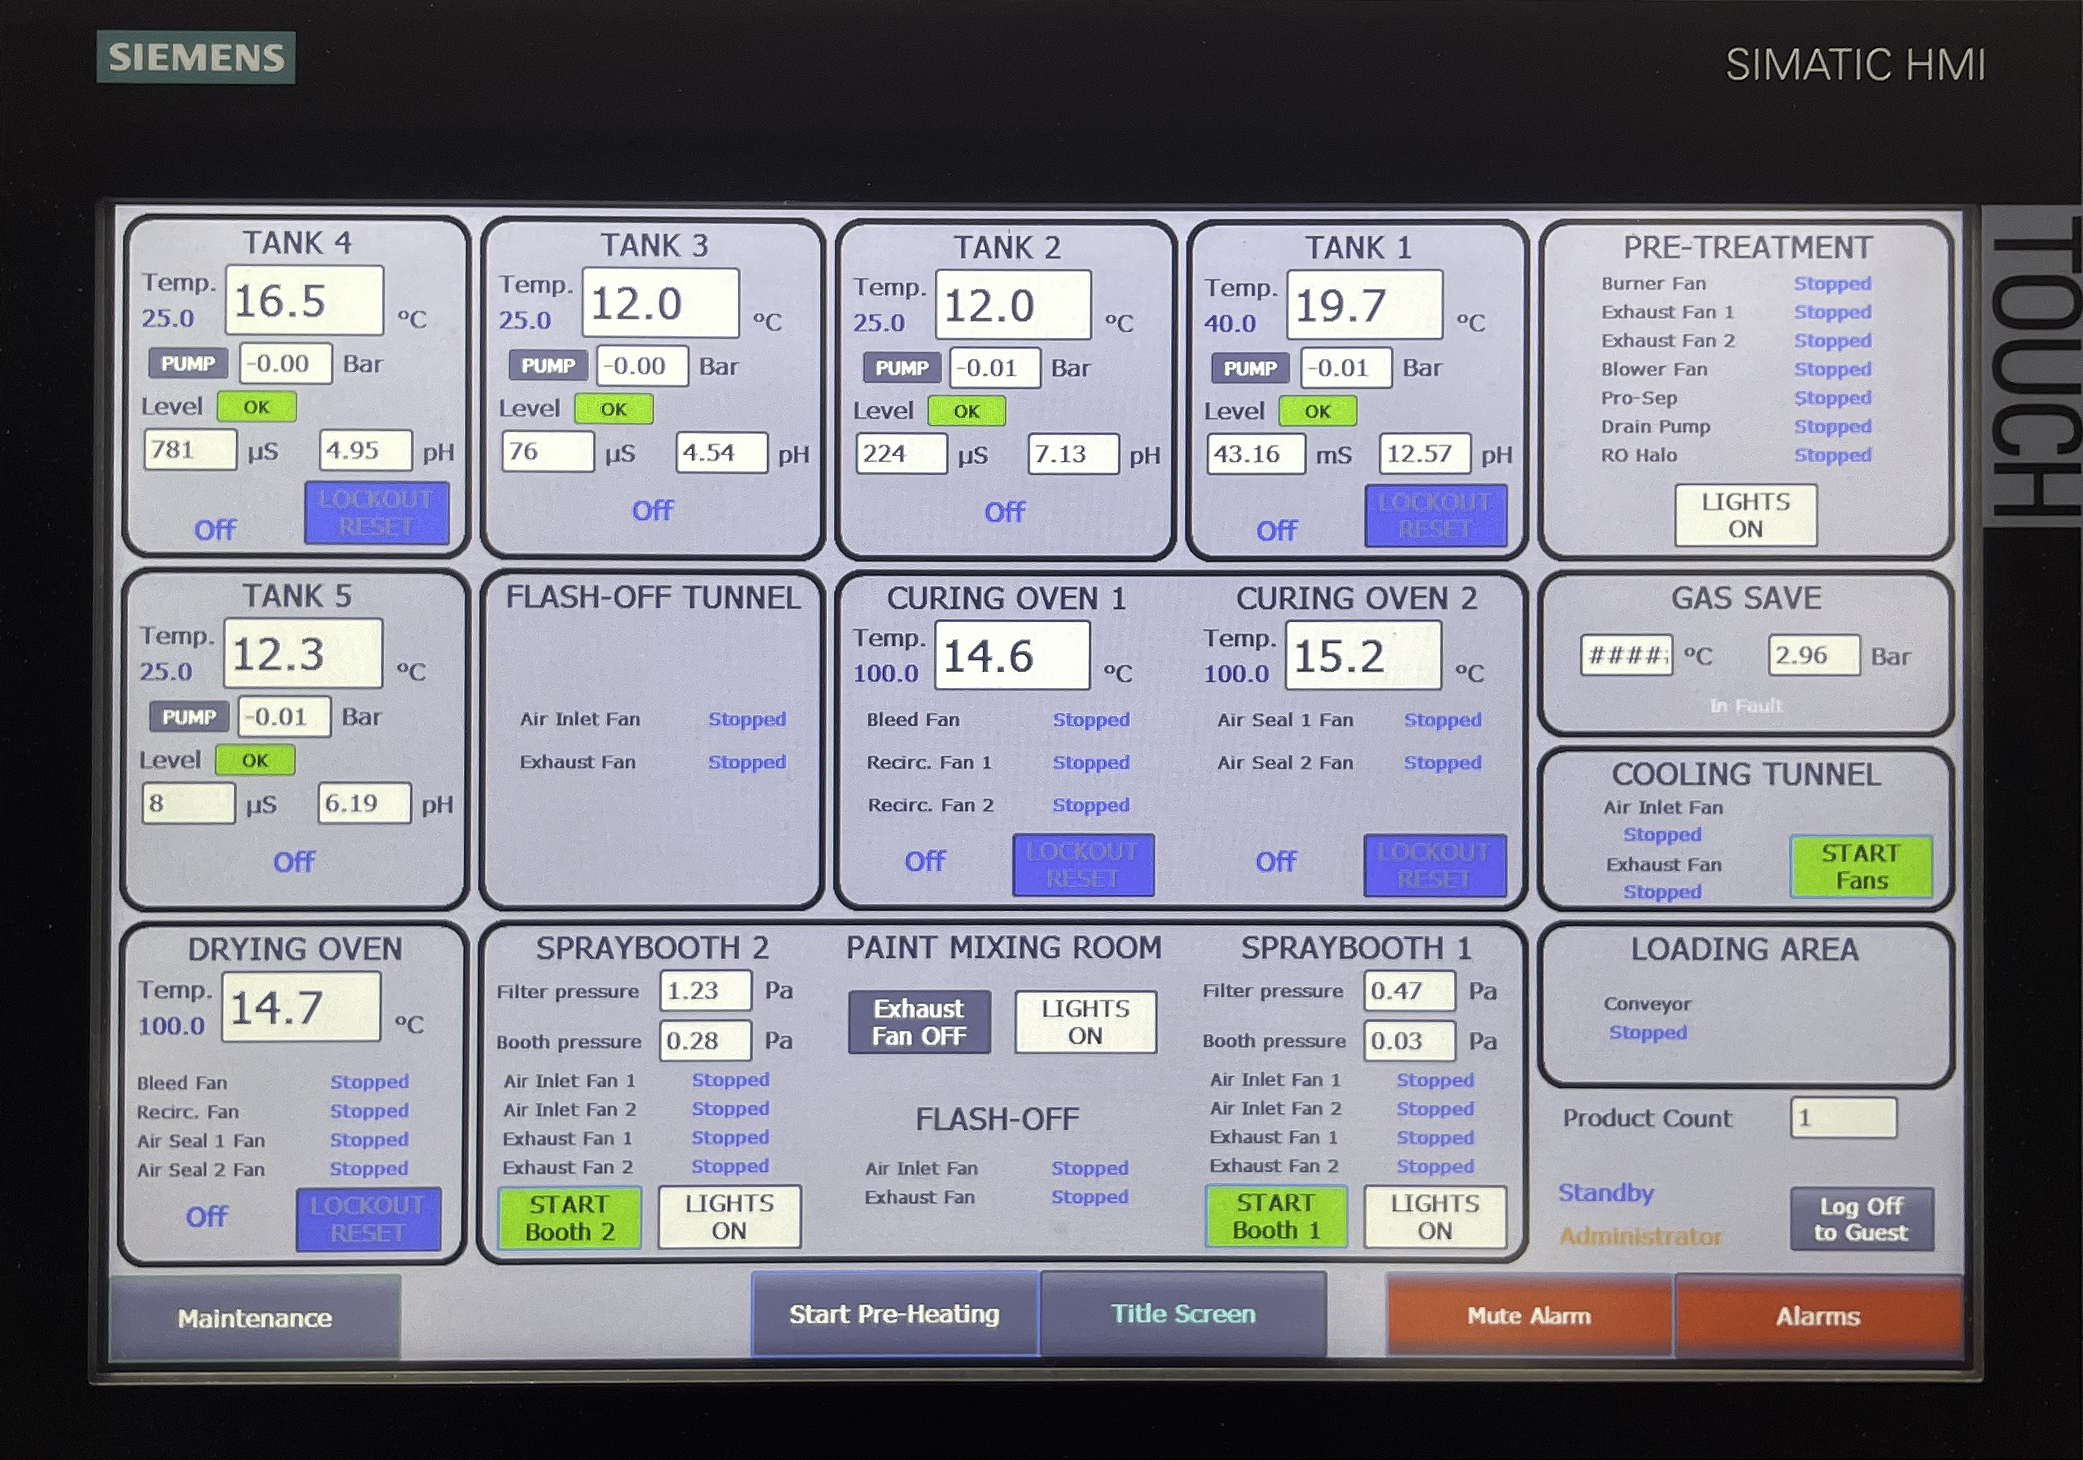Open the Maintenance screen
Screen dimensions: 2083x1460
[255, 1317]
